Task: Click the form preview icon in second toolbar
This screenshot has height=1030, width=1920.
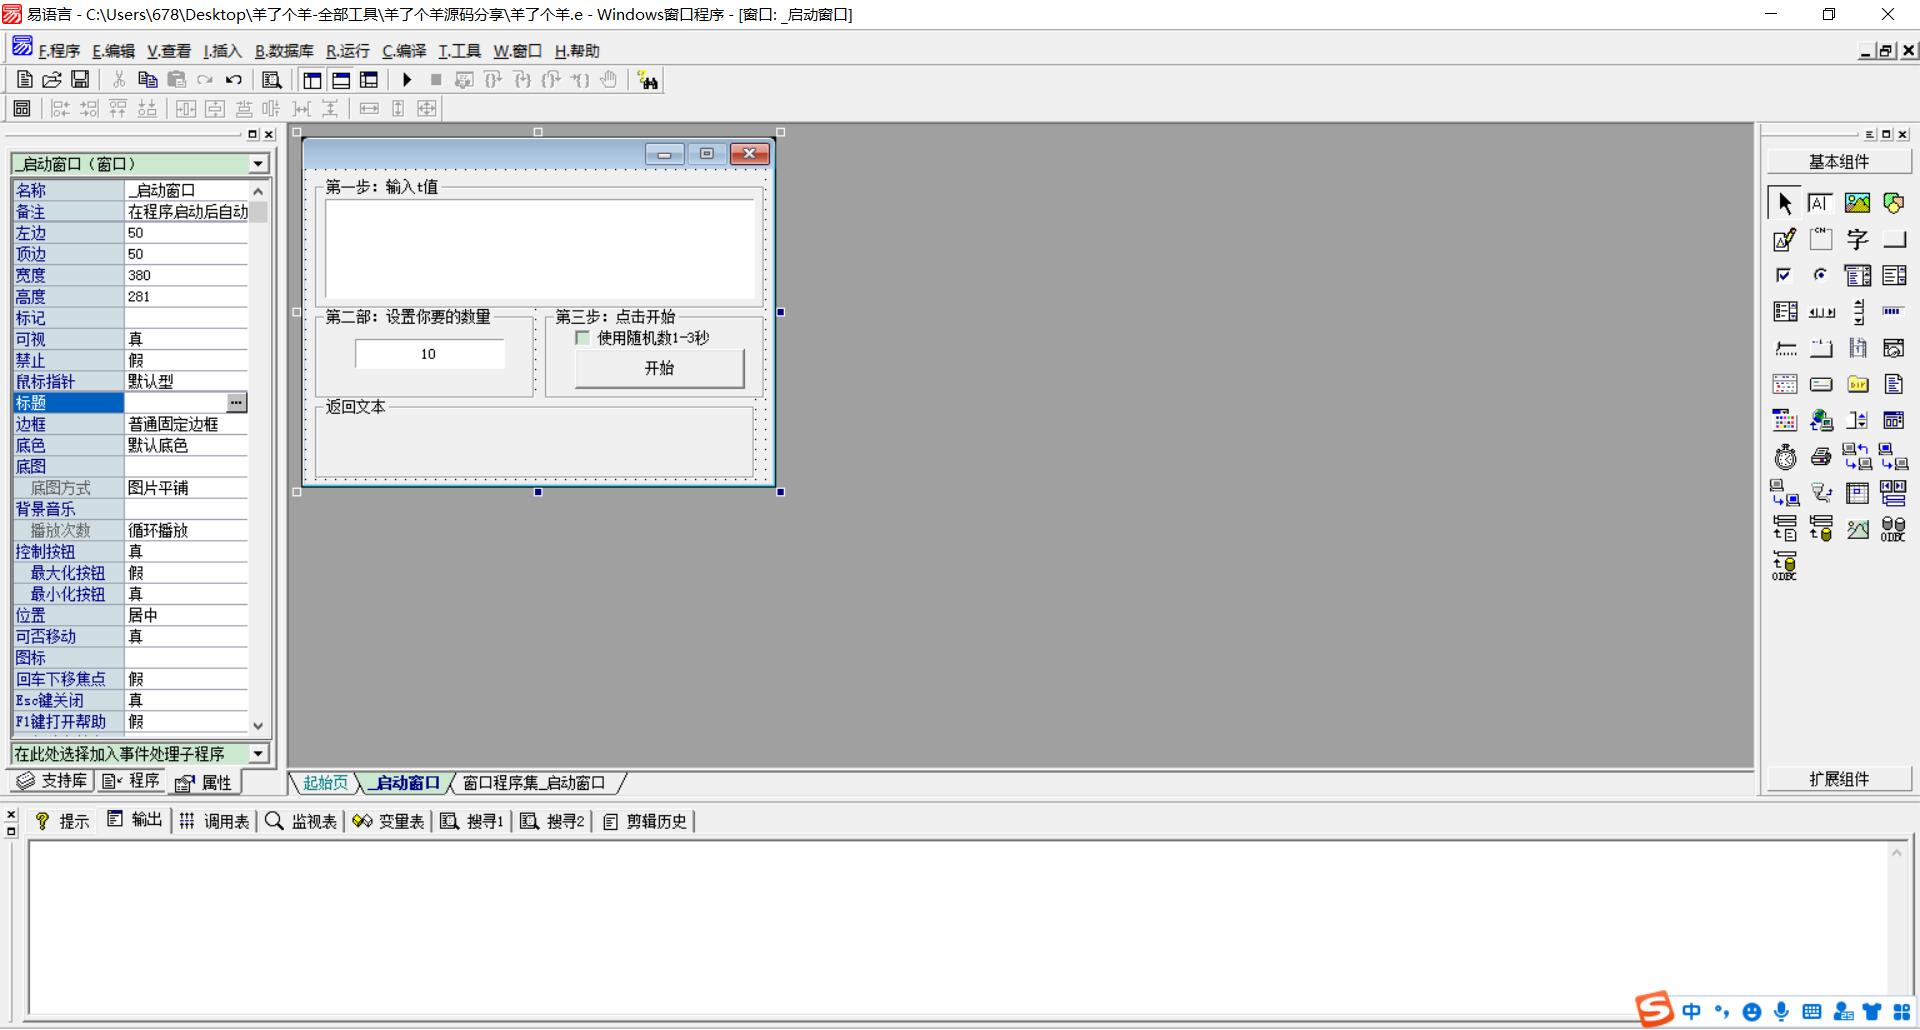Action: (x=22, y=108)
